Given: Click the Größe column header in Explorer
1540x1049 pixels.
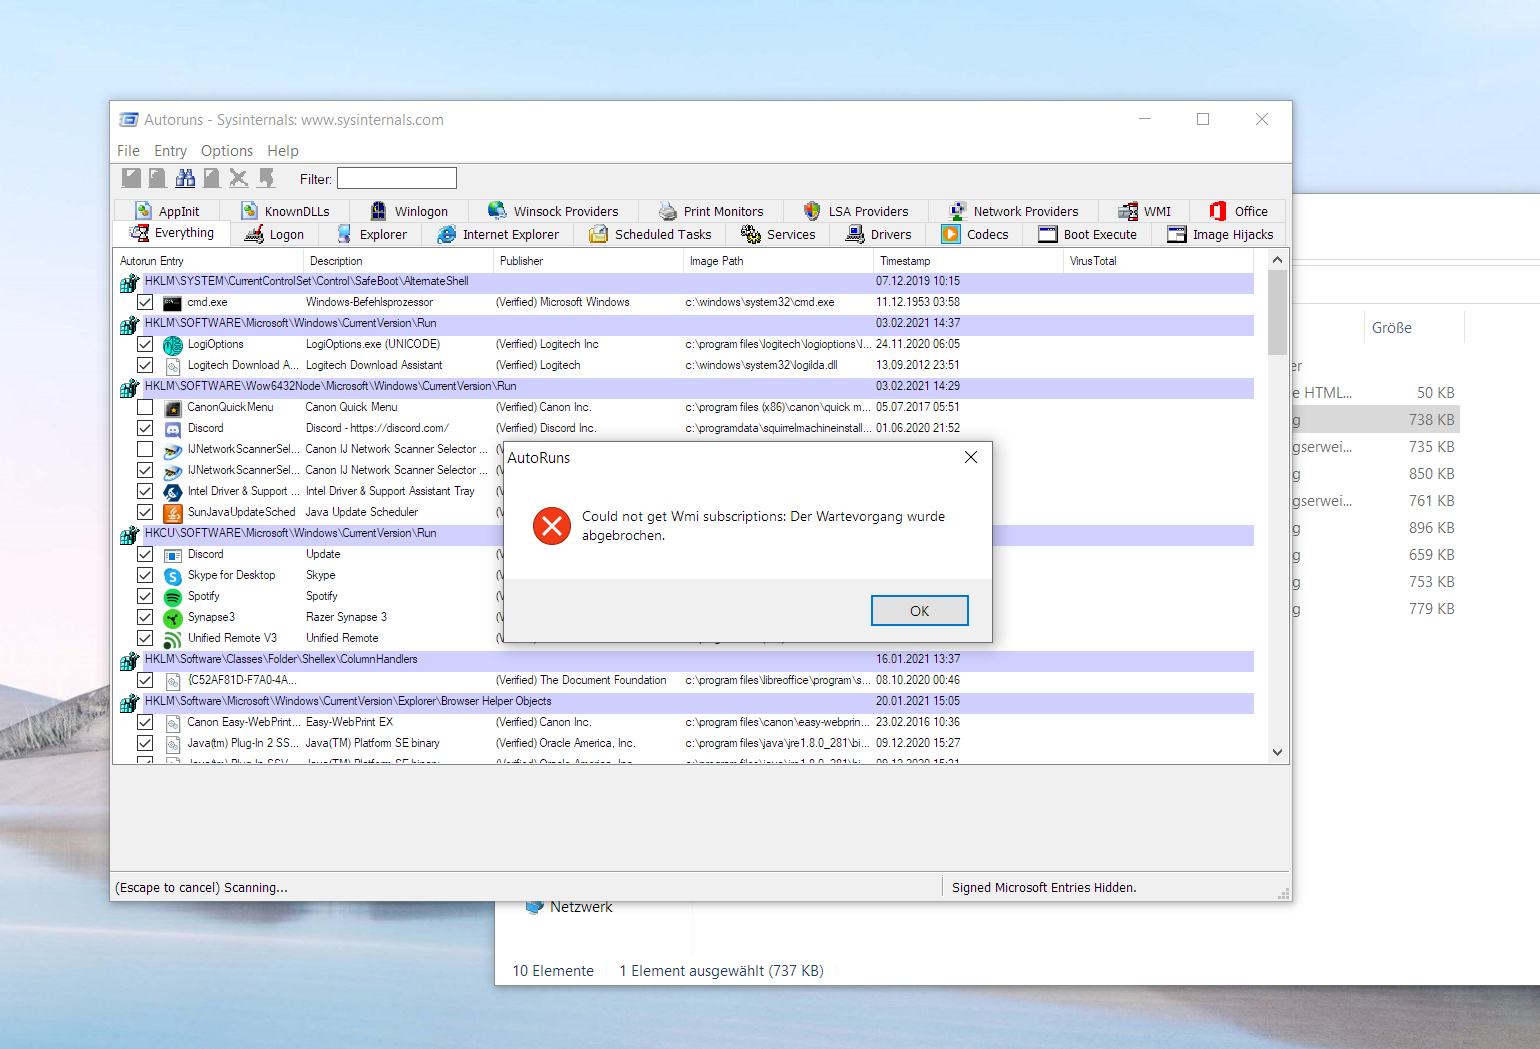Looking at the screenshot, I should [x=1414, y=328].
